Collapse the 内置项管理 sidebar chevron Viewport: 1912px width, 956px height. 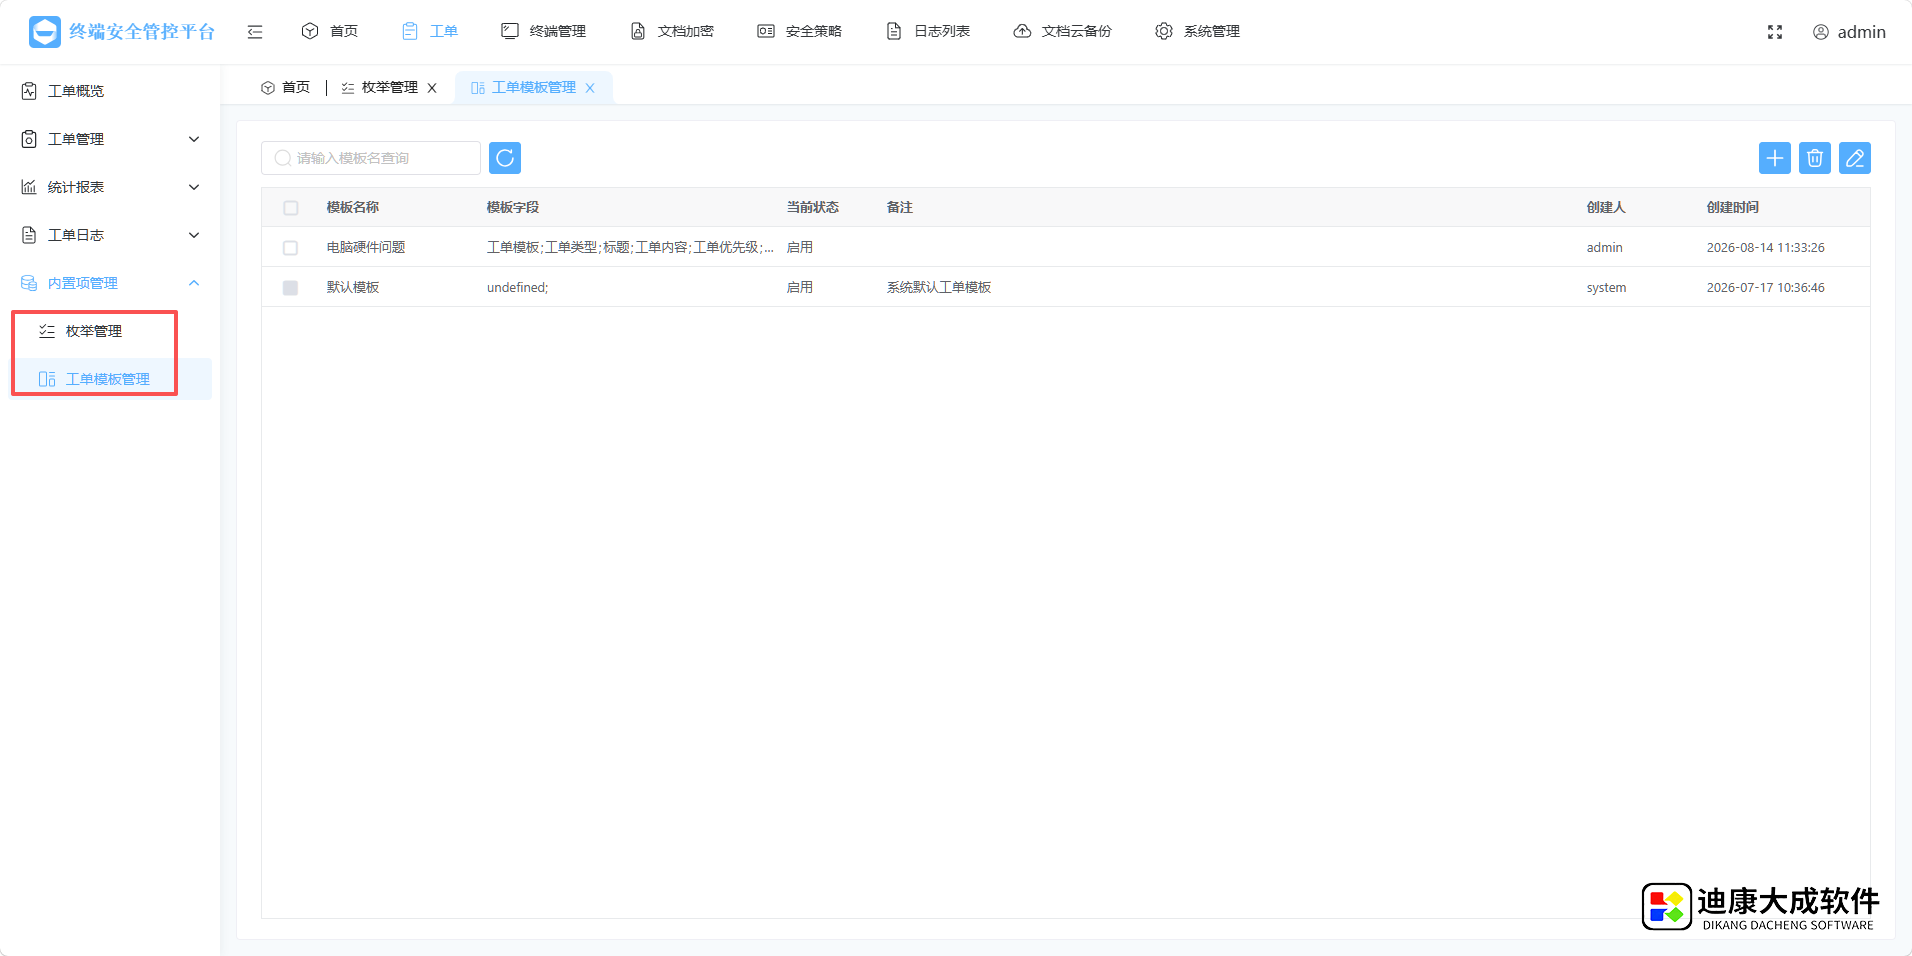coord(194,283)
